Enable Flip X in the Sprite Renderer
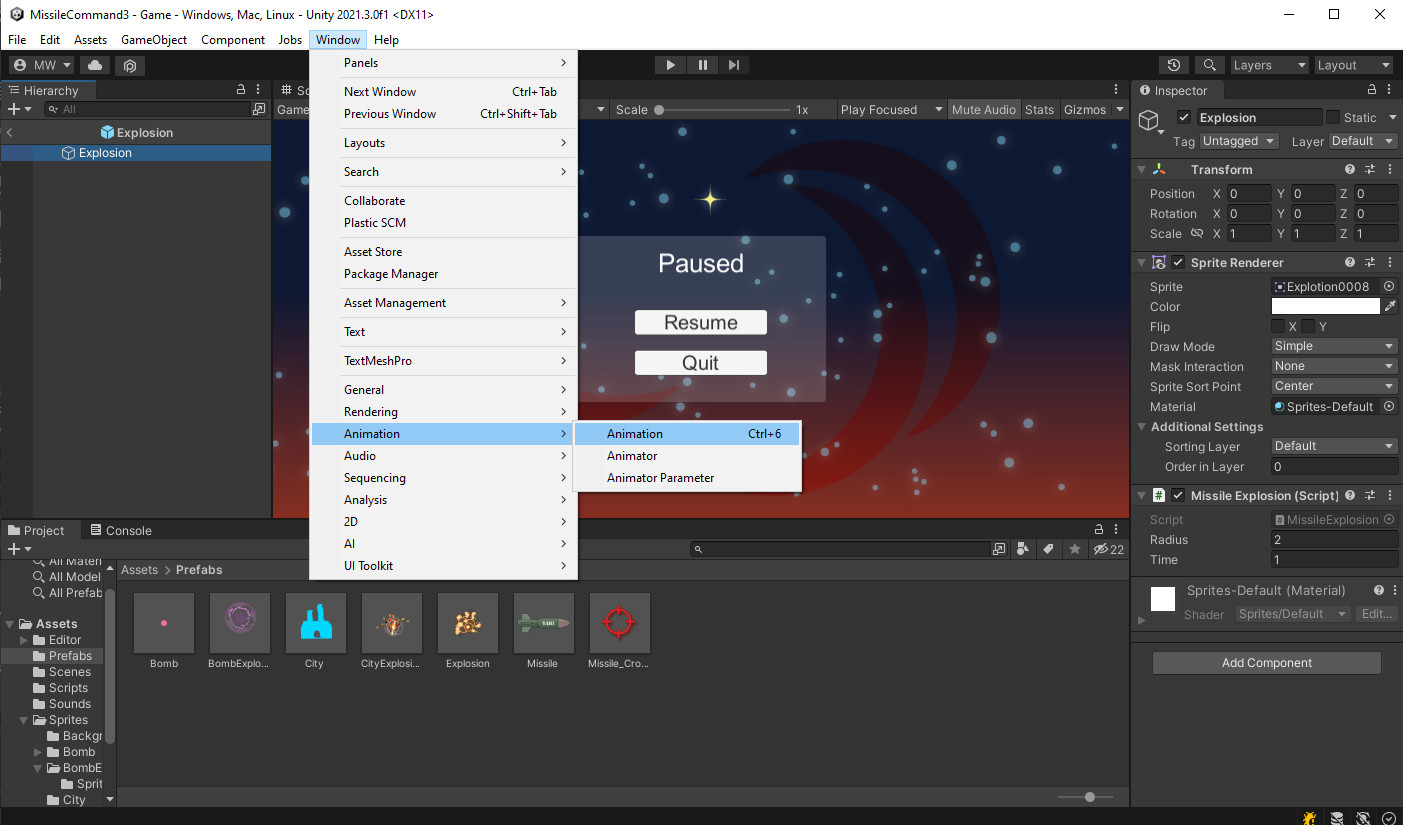 pos(1277,325)
